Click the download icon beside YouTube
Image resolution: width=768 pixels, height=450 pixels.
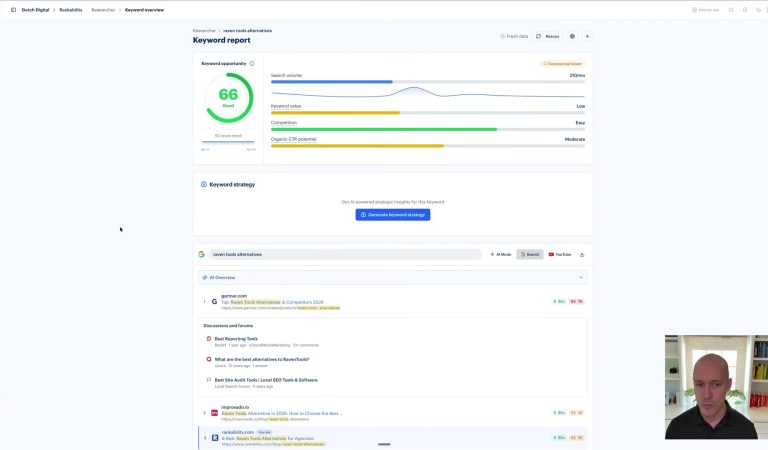point(582,255)
